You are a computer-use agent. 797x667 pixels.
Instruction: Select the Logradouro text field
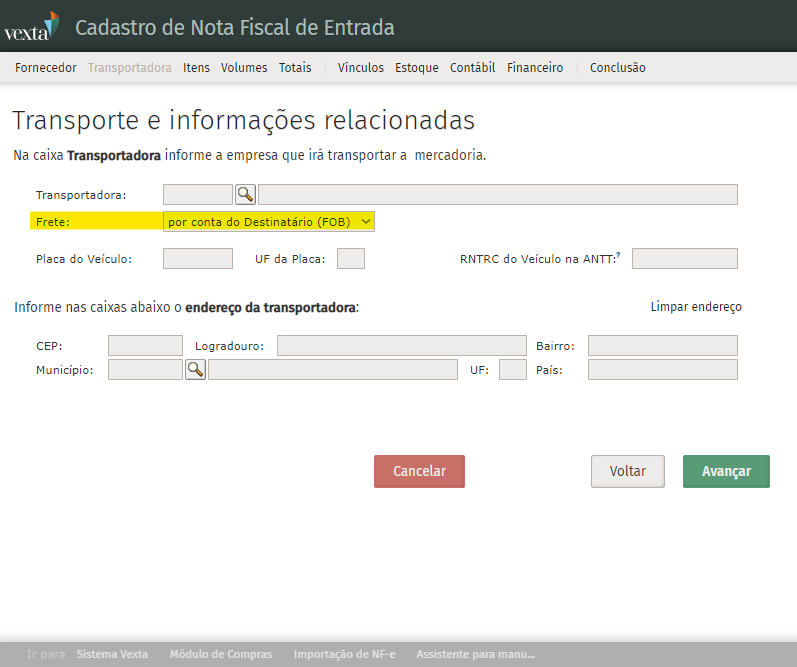point(401,346)
